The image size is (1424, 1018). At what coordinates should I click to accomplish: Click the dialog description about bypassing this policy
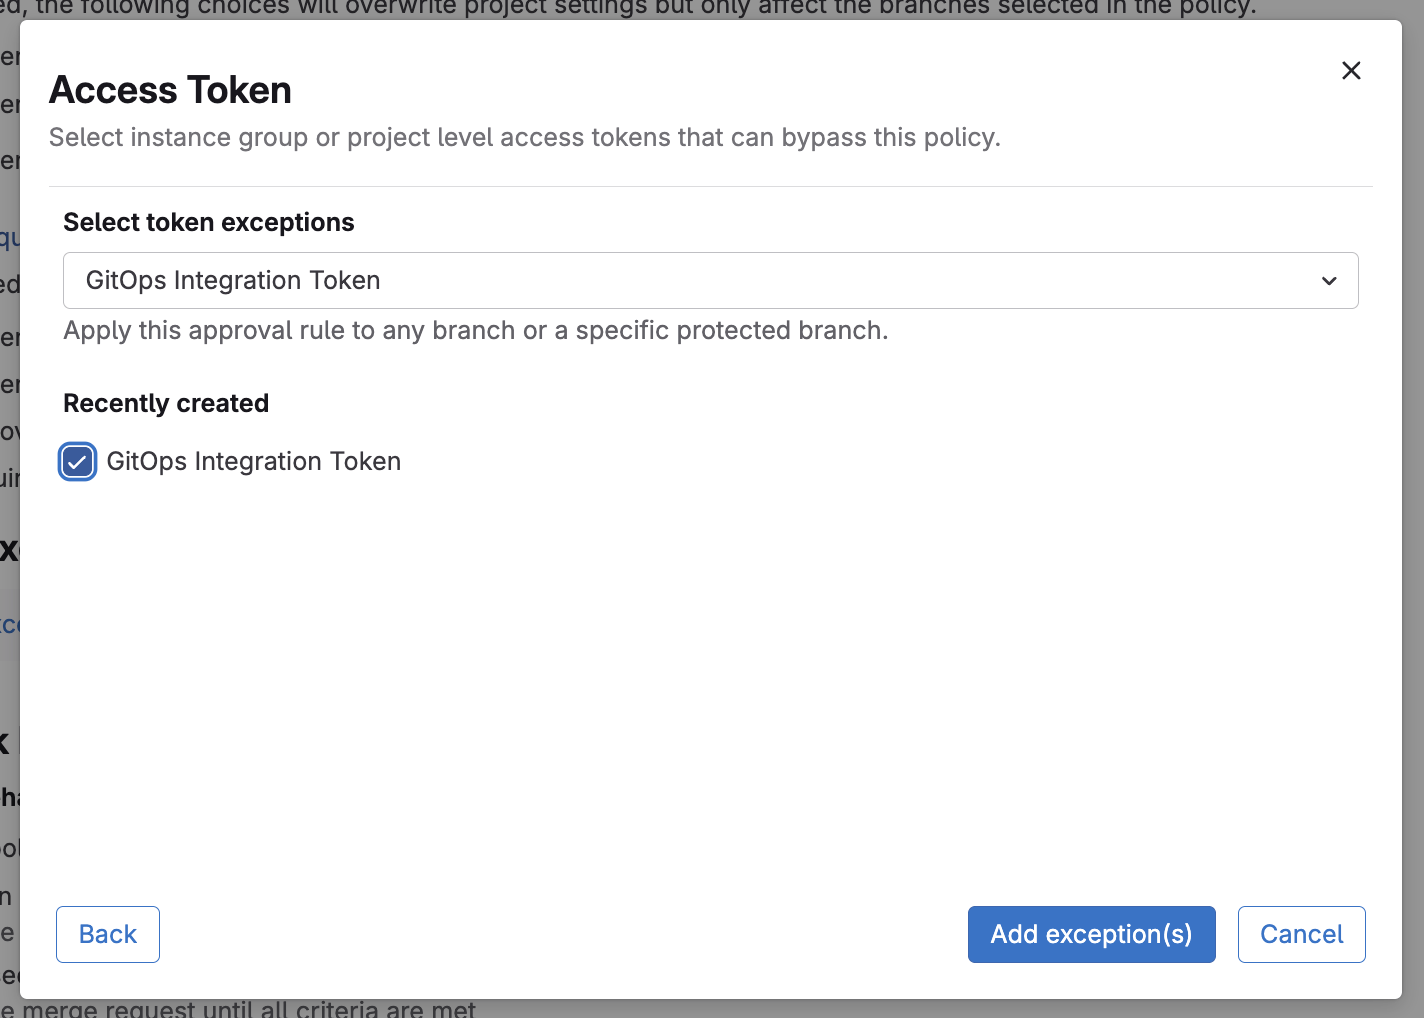(524, 137)
